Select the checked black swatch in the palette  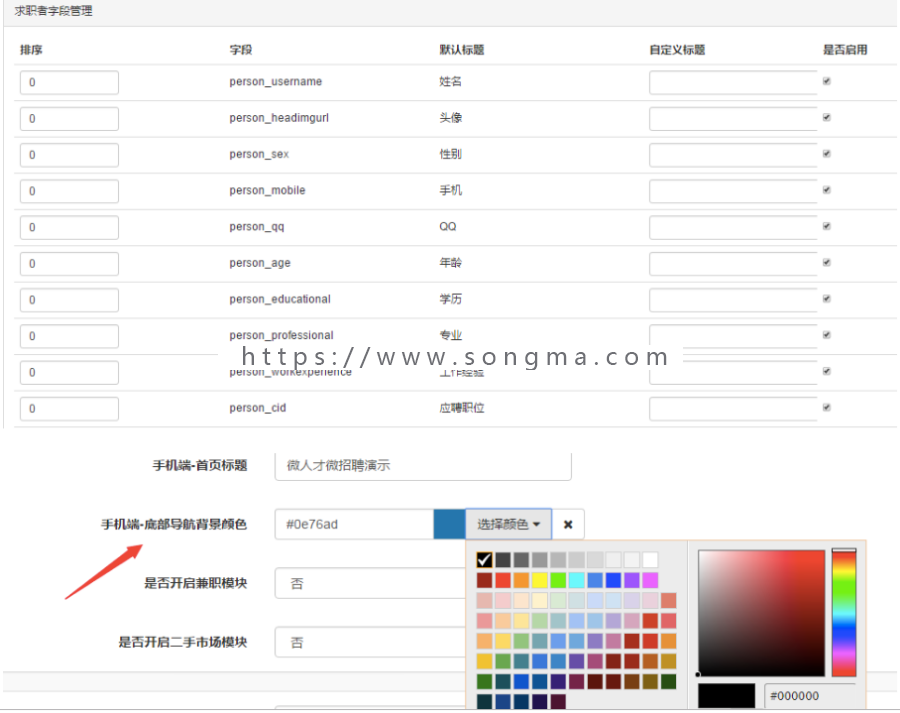[484, 560]
